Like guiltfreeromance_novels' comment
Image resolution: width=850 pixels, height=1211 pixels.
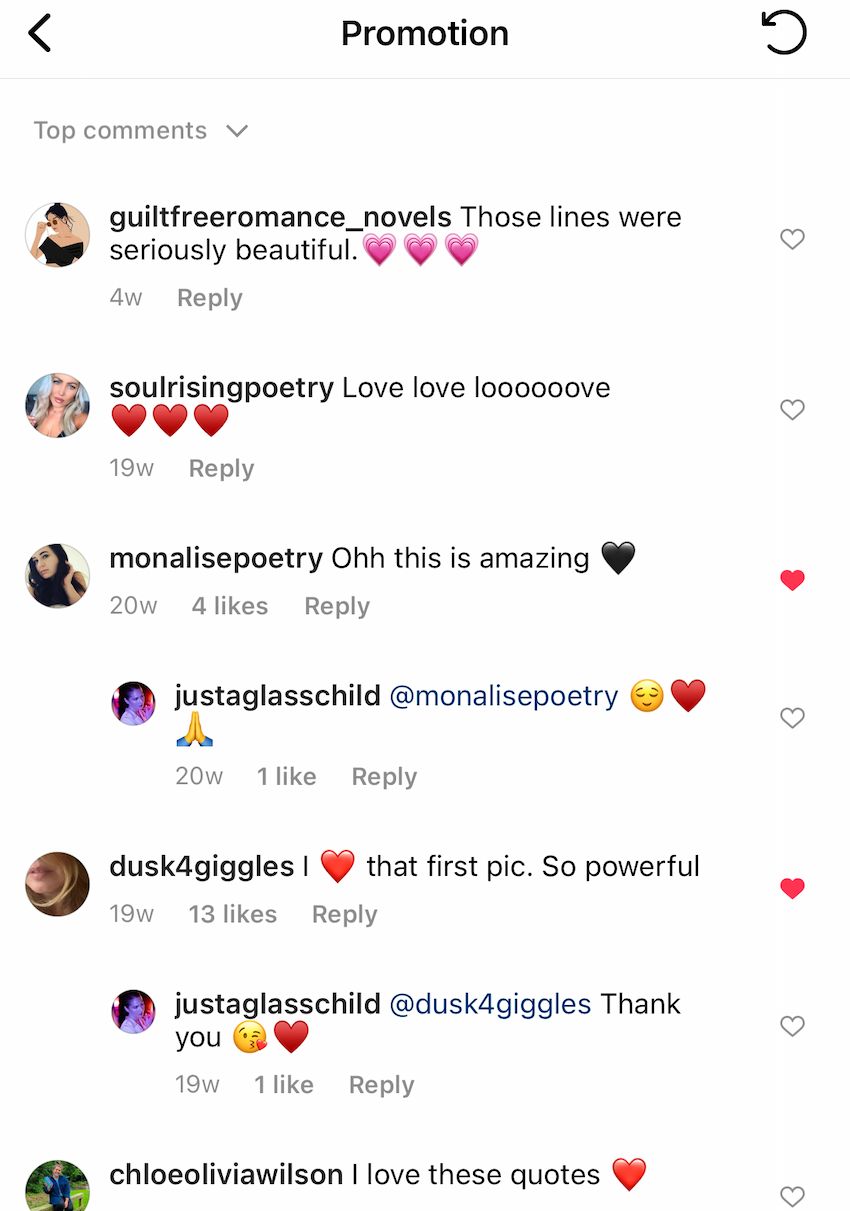point(792,239)
